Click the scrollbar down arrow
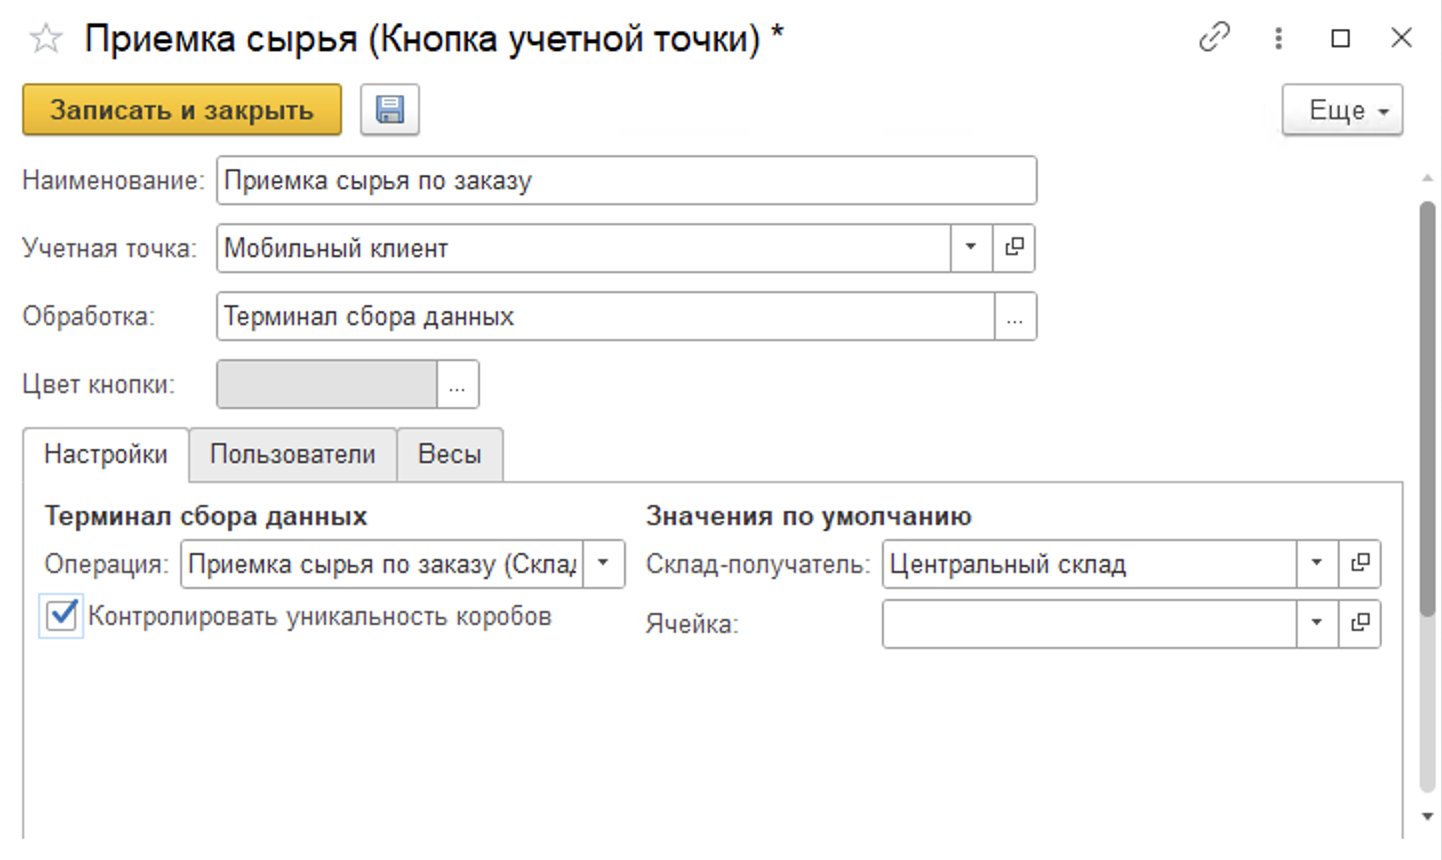The height and width of the screenshot is (860, 1442). tap(1427, 817)
